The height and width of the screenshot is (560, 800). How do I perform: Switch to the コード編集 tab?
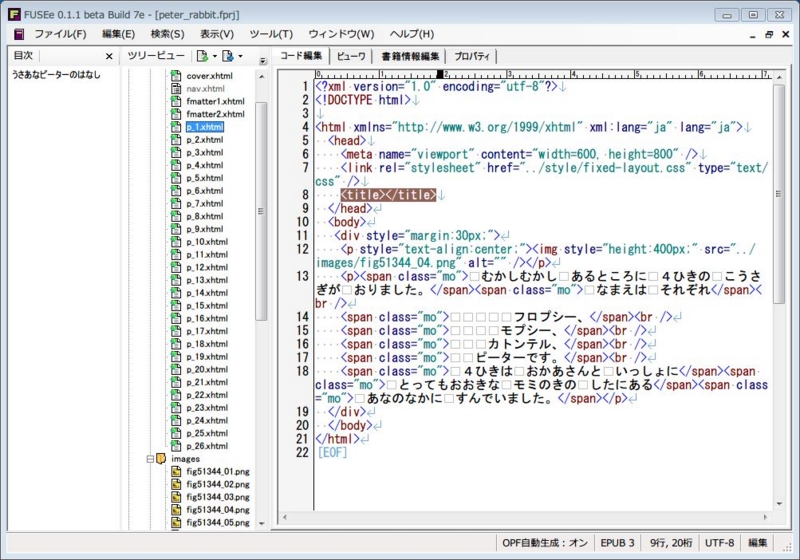301,56
